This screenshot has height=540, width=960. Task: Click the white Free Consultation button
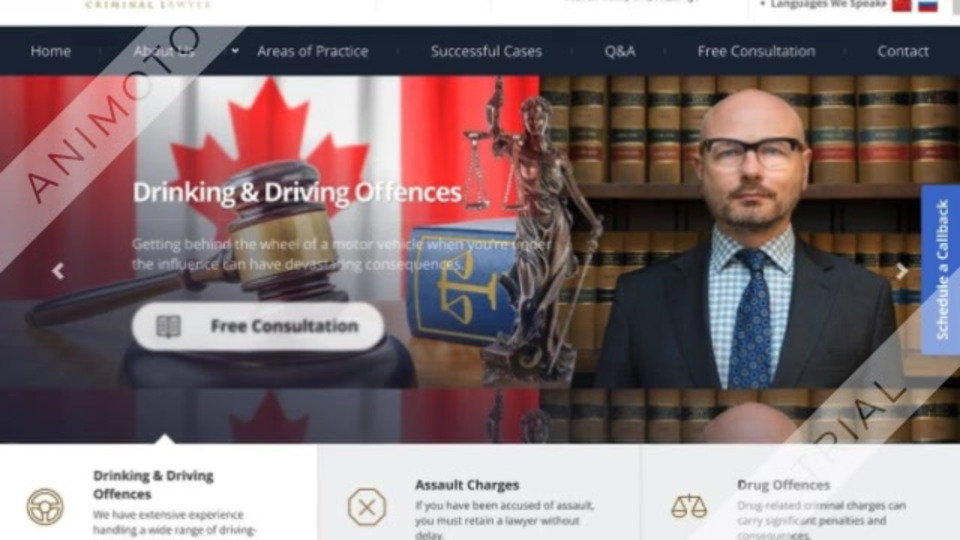point(258,326)
